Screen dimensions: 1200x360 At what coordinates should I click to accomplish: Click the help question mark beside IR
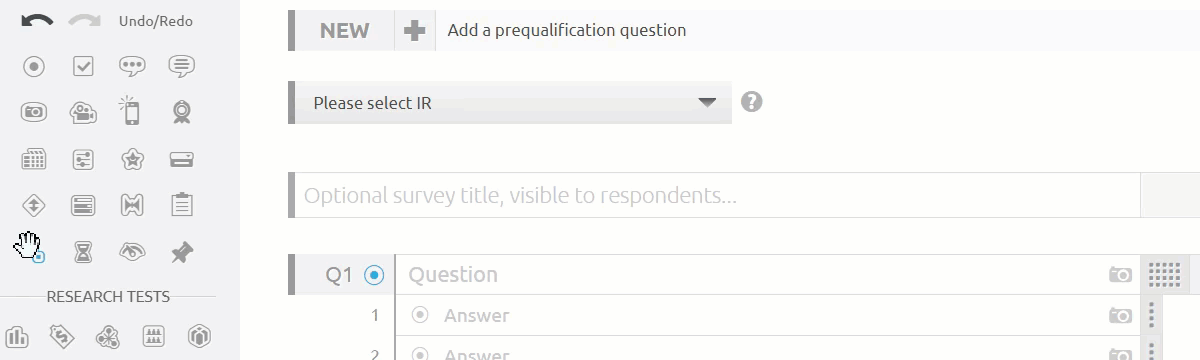[x=752, y=102]
